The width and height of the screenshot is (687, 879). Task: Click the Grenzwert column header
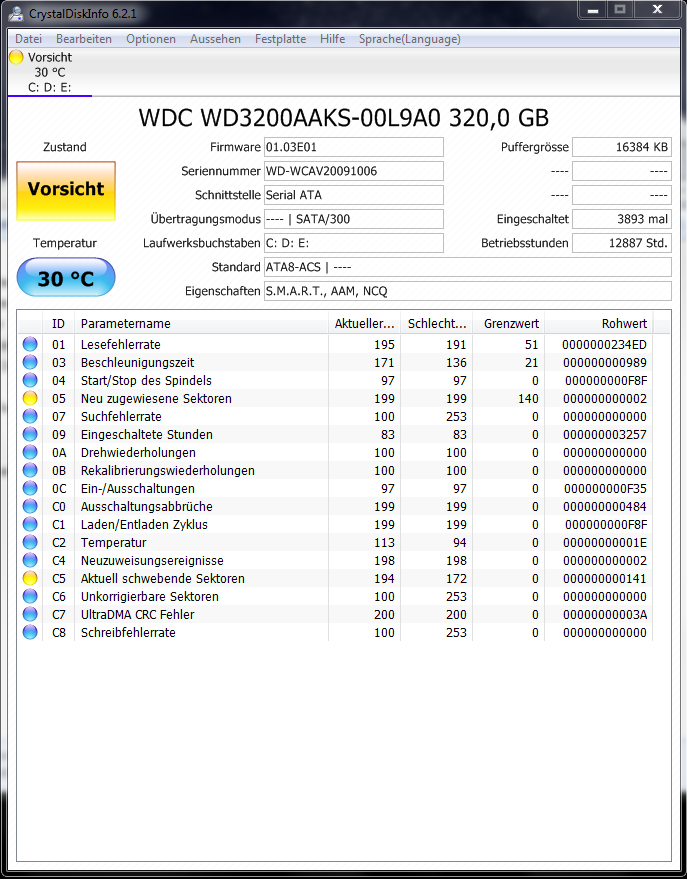(x=508, y=323)
